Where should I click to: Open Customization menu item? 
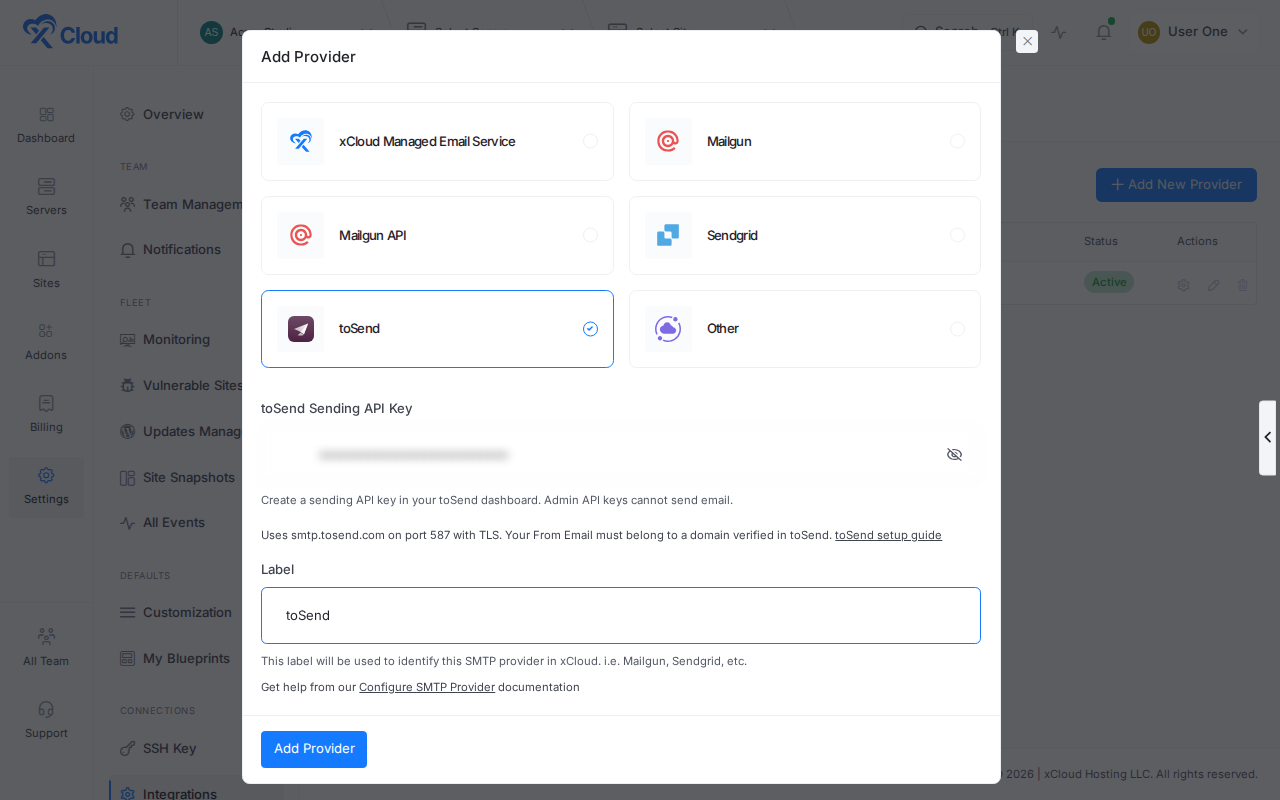[x=176, y=612]
